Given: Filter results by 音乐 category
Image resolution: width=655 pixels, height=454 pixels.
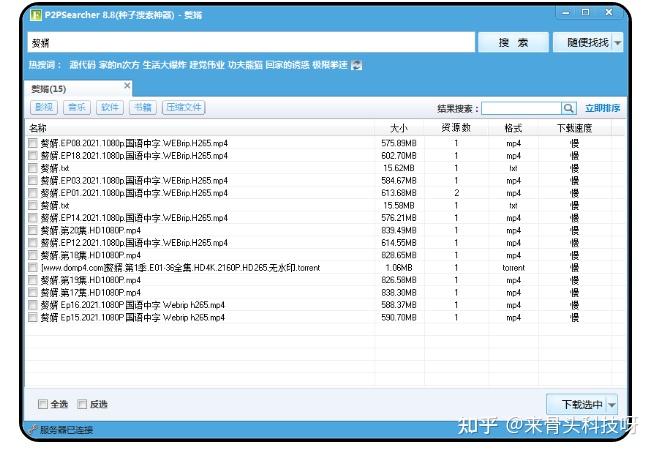Looking at the screenshot, I should tap(77, 108).
